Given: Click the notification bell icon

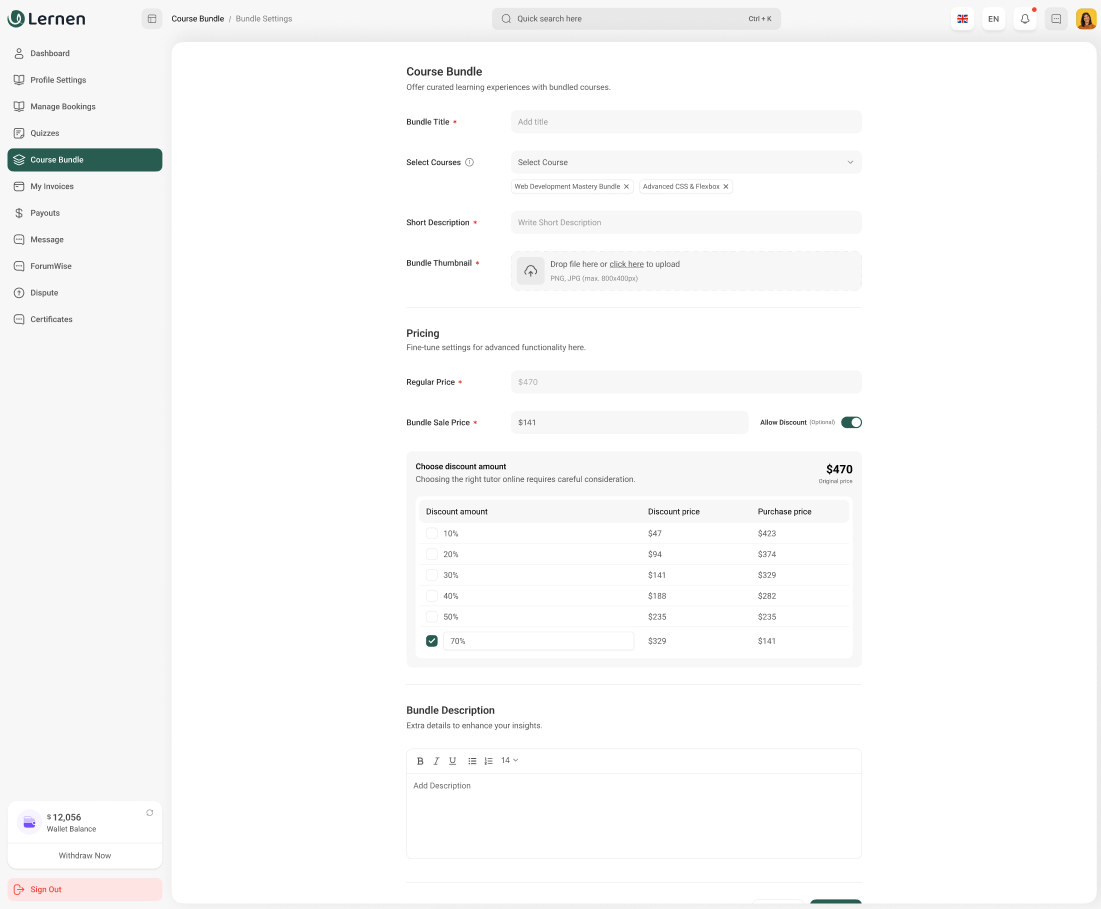Looking at the screenshot, I should tap(1024, 19).
